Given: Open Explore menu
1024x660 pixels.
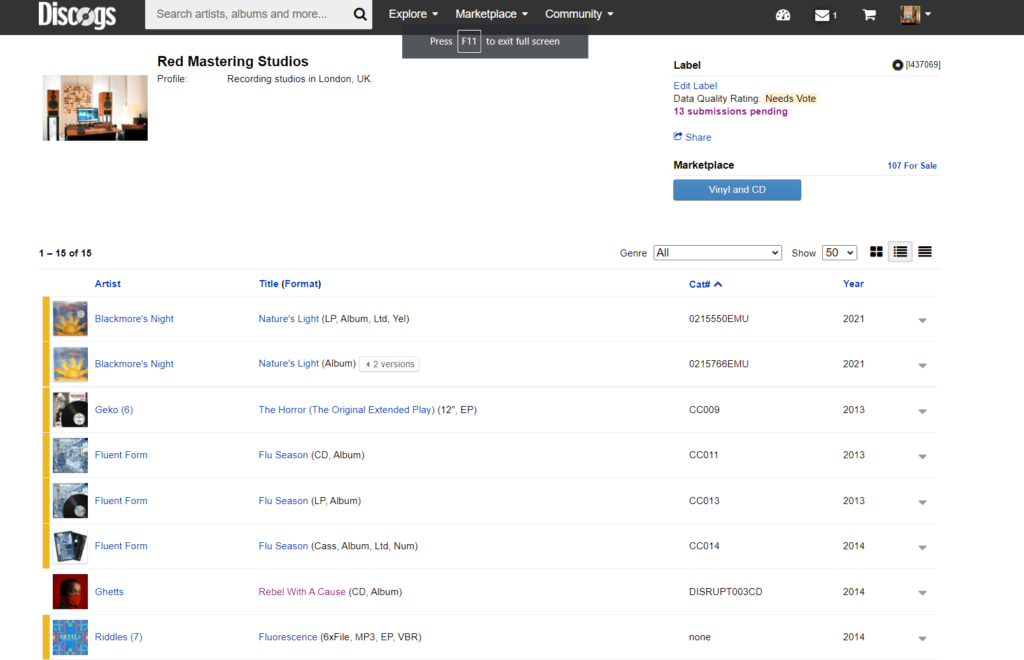Looking at the screenshot, I should click(x=413, y=14).
